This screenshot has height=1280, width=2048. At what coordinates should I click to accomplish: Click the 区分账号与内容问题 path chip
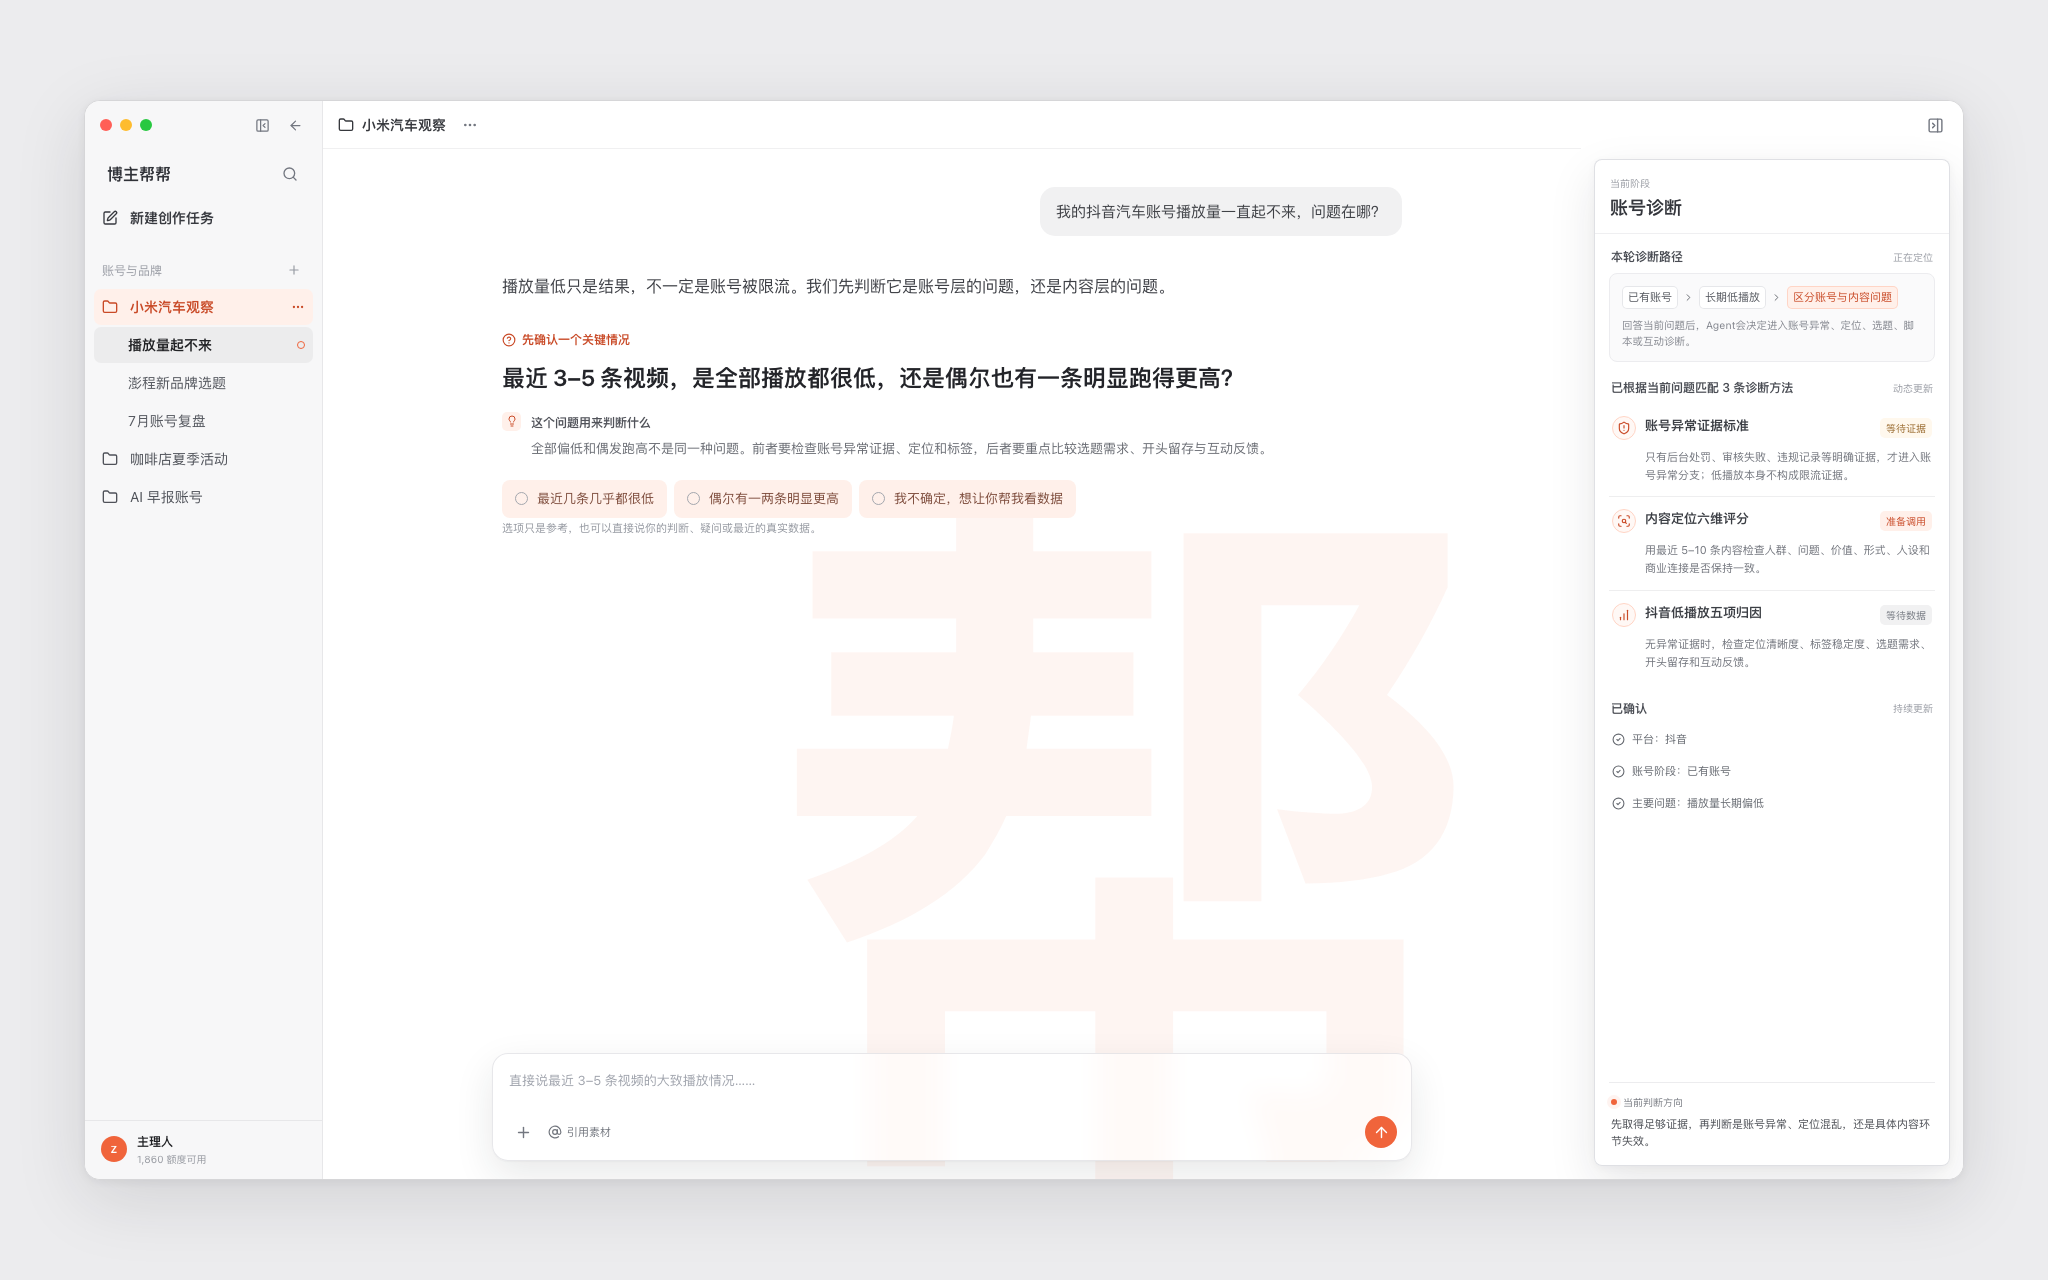[1842, 297]
